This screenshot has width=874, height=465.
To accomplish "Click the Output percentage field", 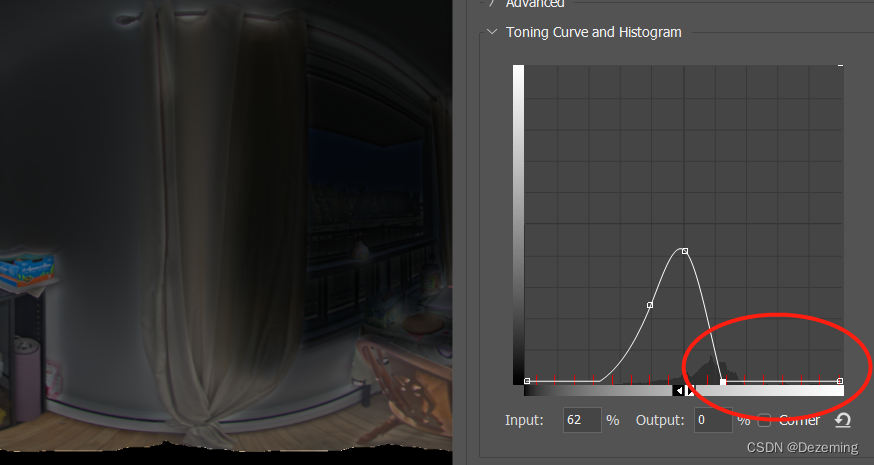I will pyautogui.click(x=713, y=420).
